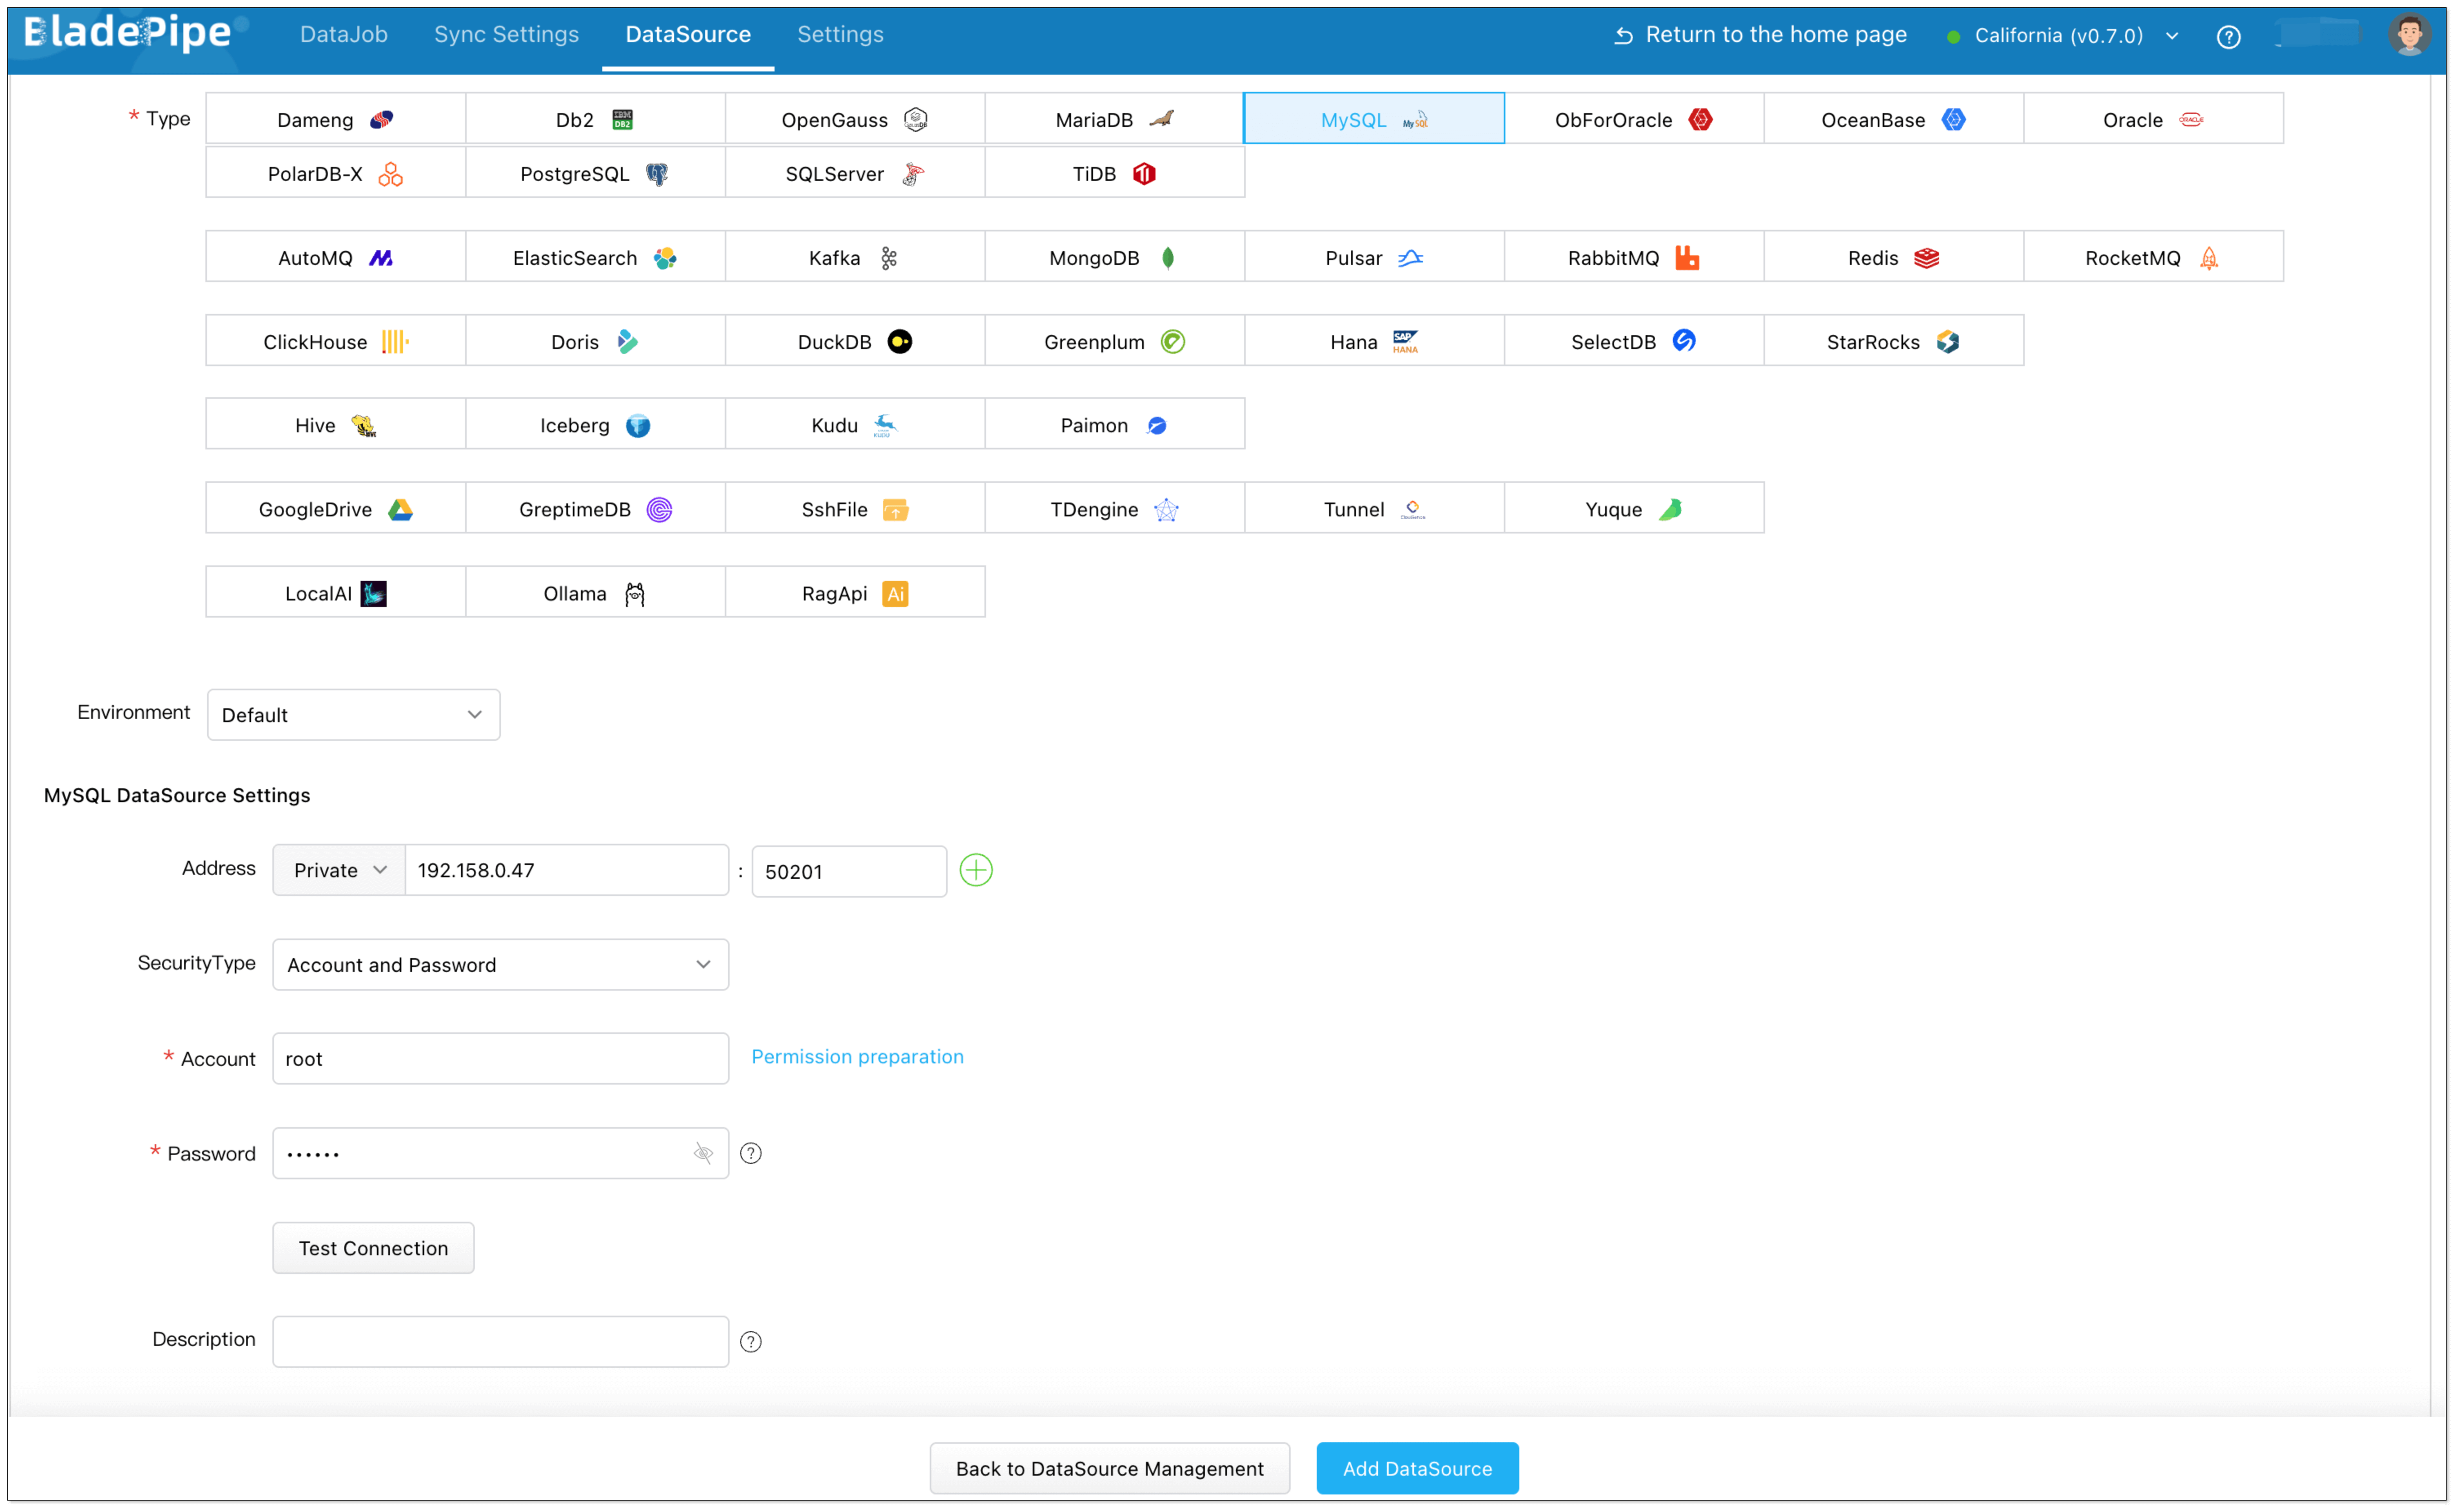2458x1512 pixels.
Task: Toggle password visibility eye icon
Action: tap(703, 1153)
